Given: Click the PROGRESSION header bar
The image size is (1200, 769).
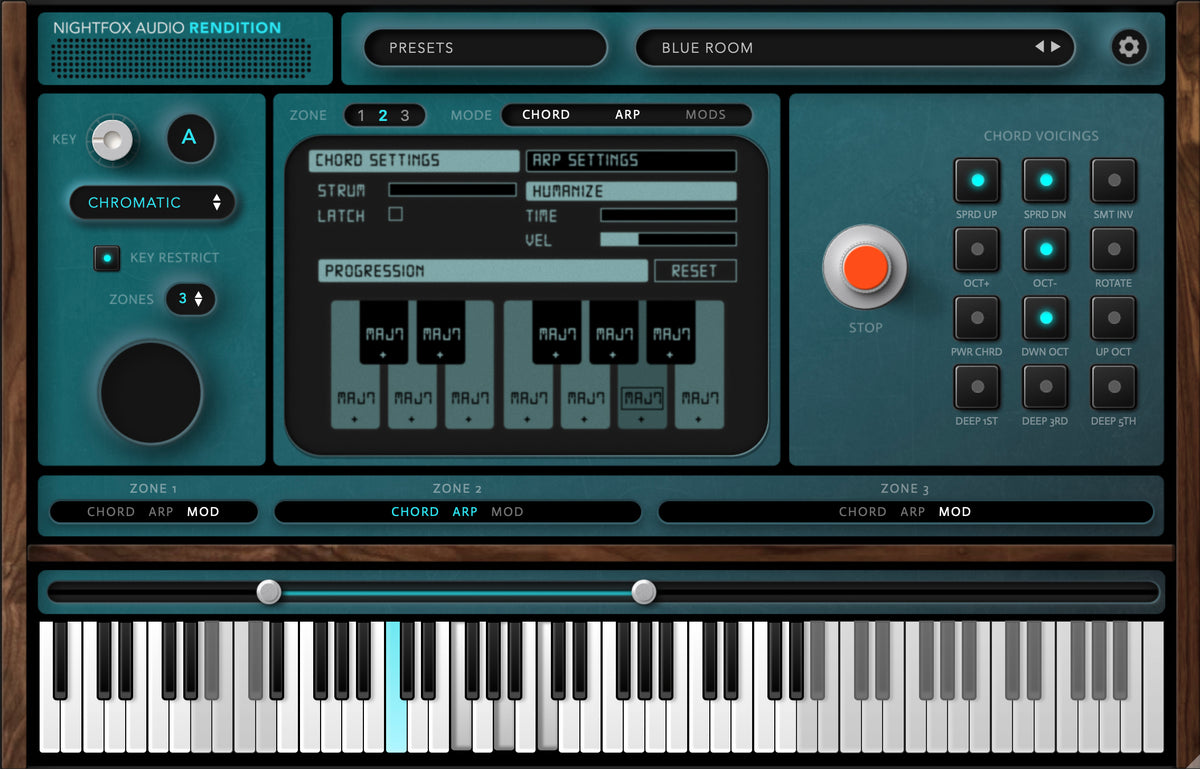Looking at the screenshot, I should pyautogui.click(x=483, y=271).
